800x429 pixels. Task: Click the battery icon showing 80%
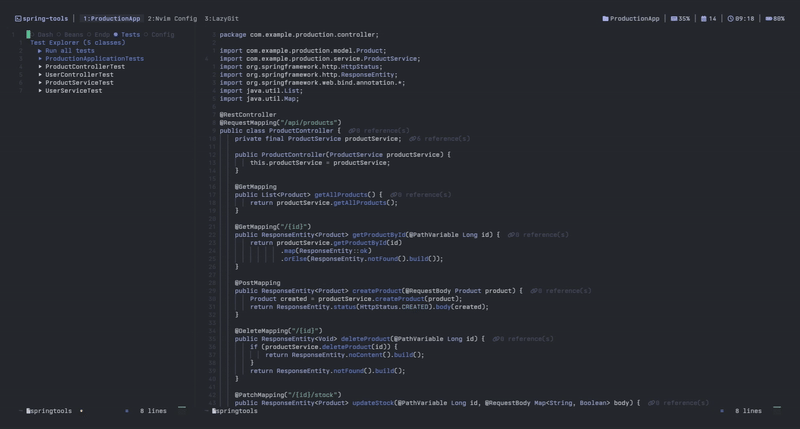[768, 18]
